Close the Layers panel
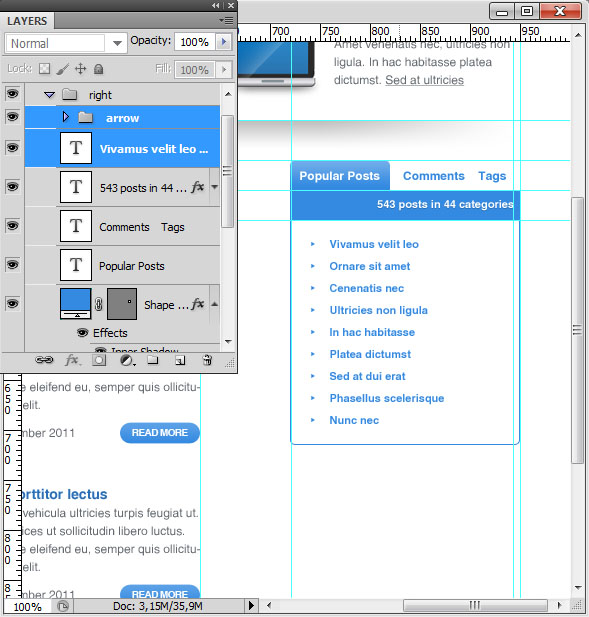This screenshot has width=589, height=617. [231, 6]
